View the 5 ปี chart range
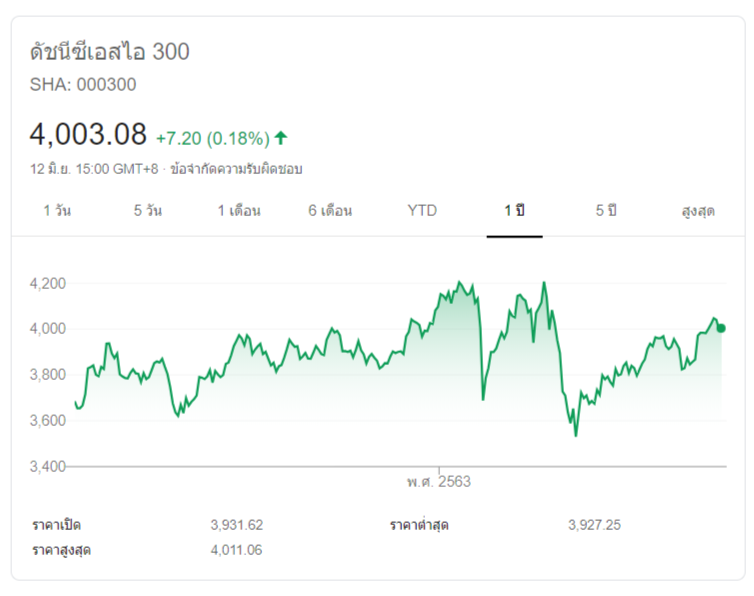 click(606, 211)
